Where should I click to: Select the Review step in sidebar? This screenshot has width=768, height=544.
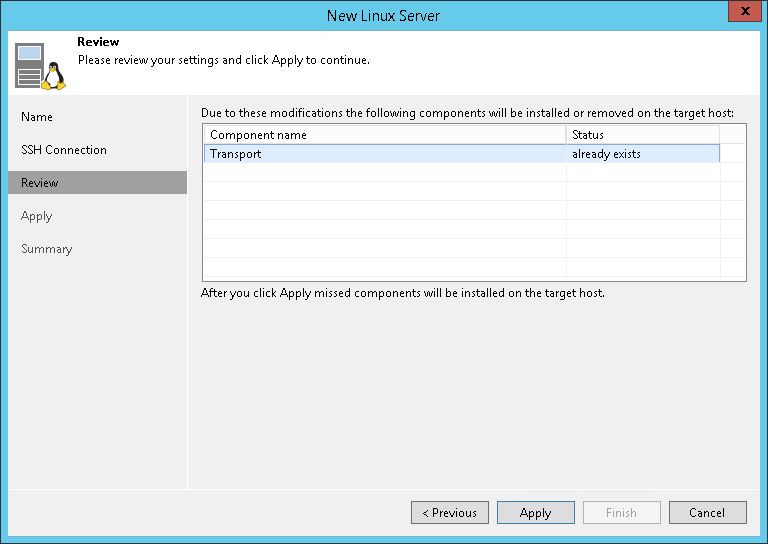[x=40, y=183]
